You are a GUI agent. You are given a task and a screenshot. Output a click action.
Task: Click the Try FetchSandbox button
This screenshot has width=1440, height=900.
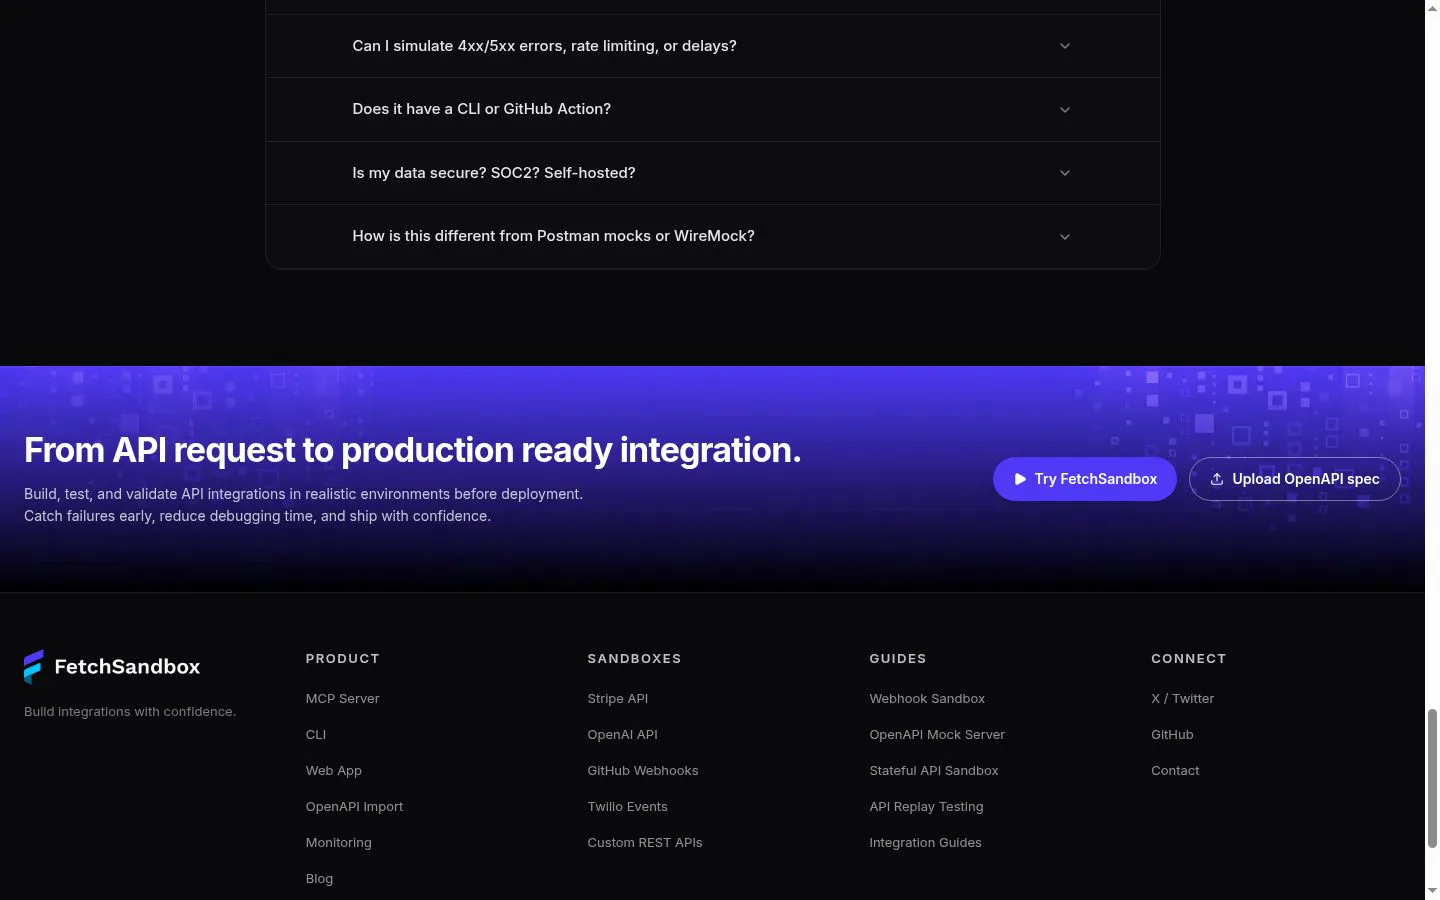[x=1085, y=479]
